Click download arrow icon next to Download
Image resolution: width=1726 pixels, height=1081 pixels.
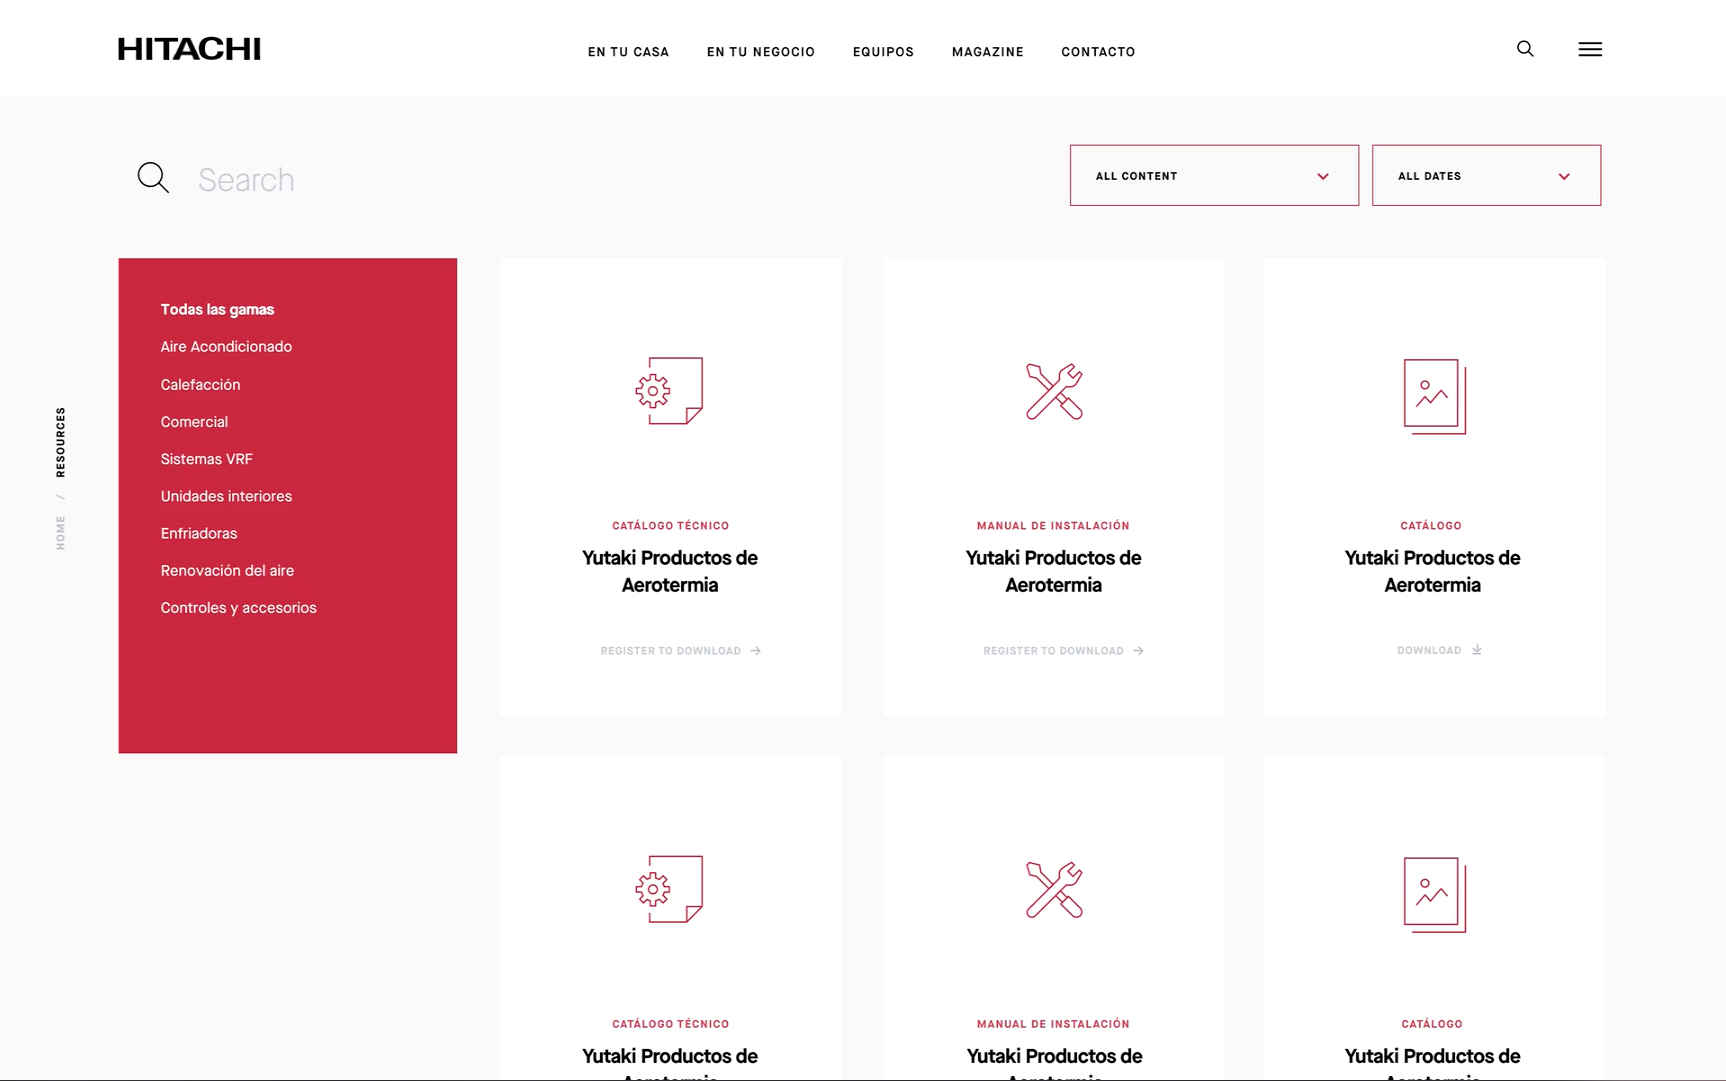[x=1477, y=650]
